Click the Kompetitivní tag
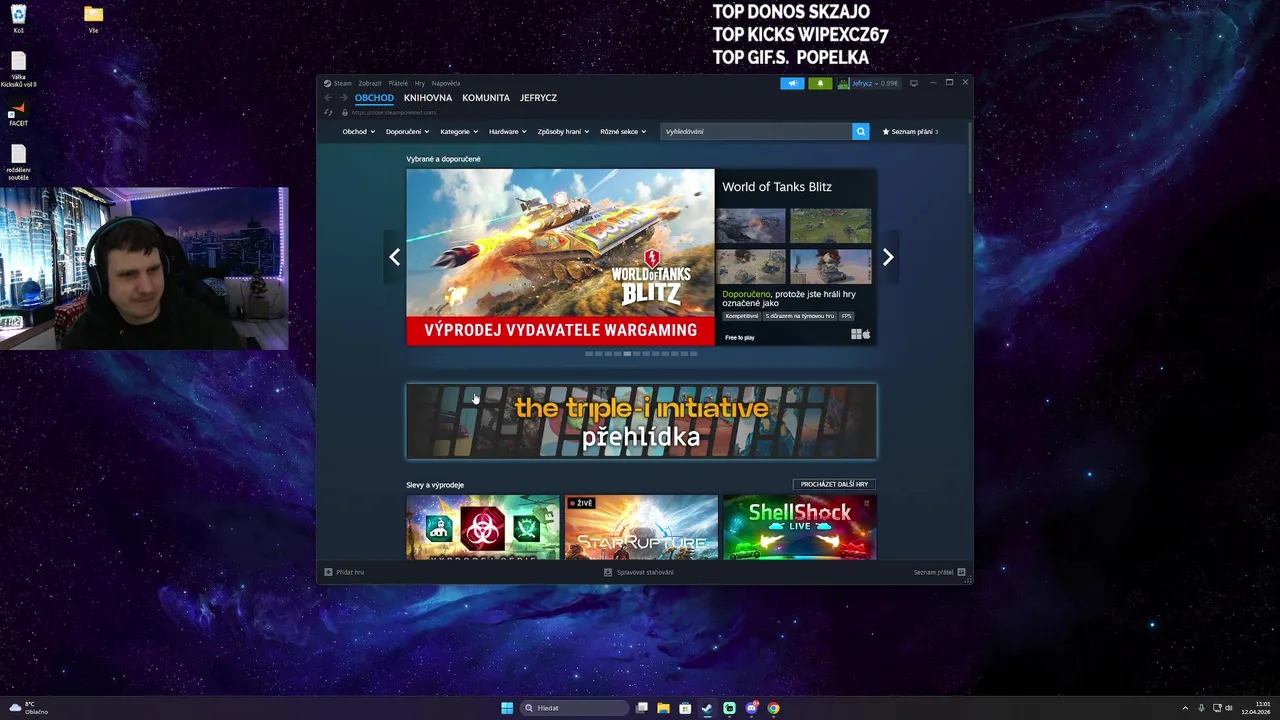 [x=742, y=316]
